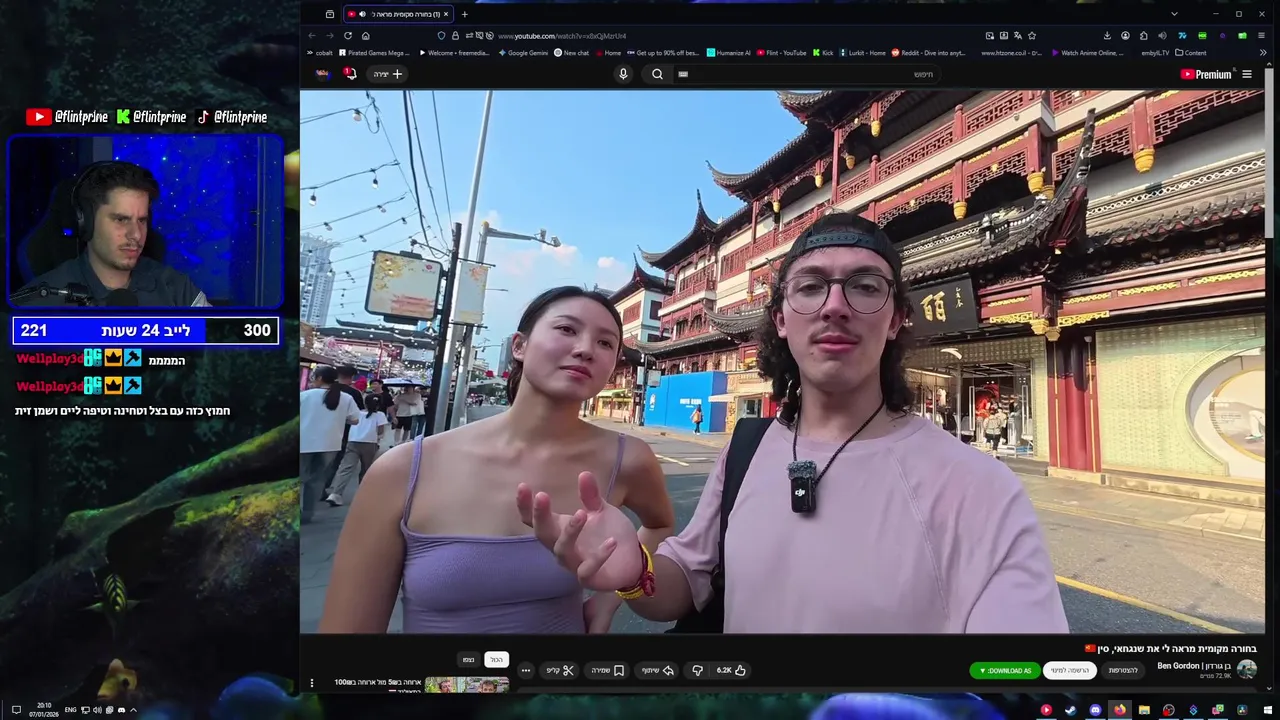Click the Share button with arrow
Viewport: 1280px width, 720px height.
[x=658, y=670]
